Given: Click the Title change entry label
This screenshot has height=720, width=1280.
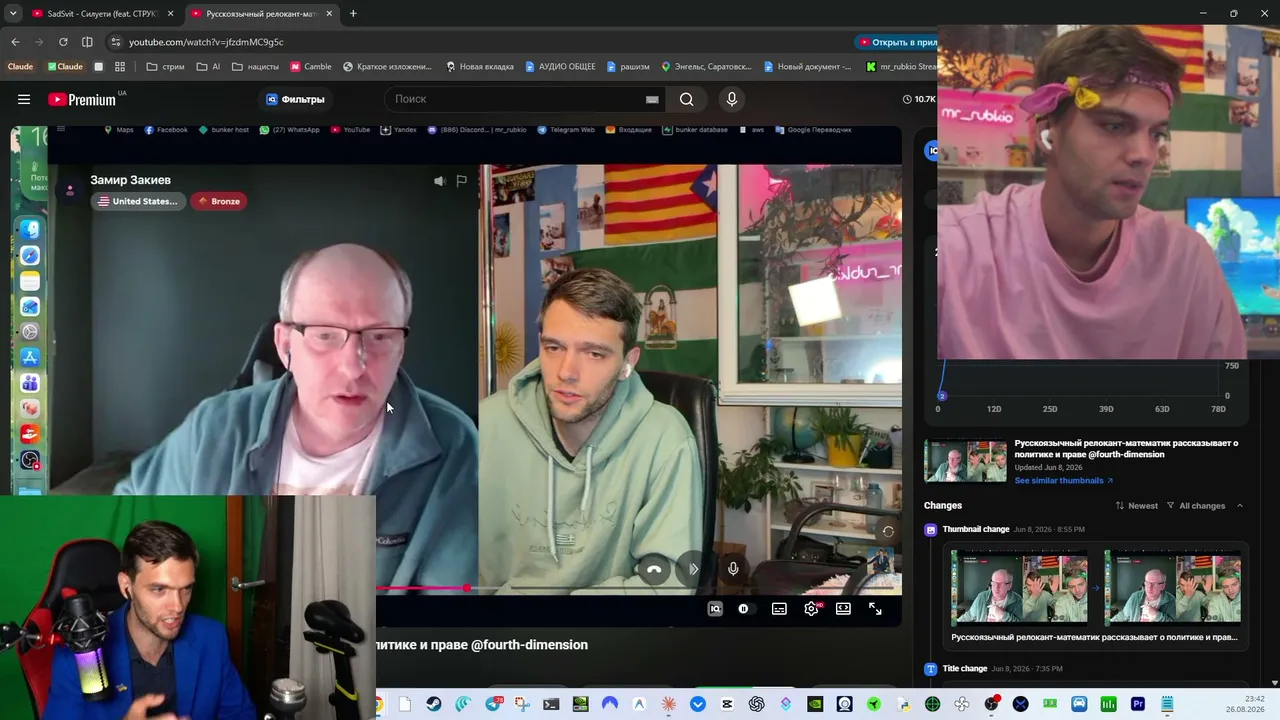Looking at the screenshot, I should click(965, 669).
